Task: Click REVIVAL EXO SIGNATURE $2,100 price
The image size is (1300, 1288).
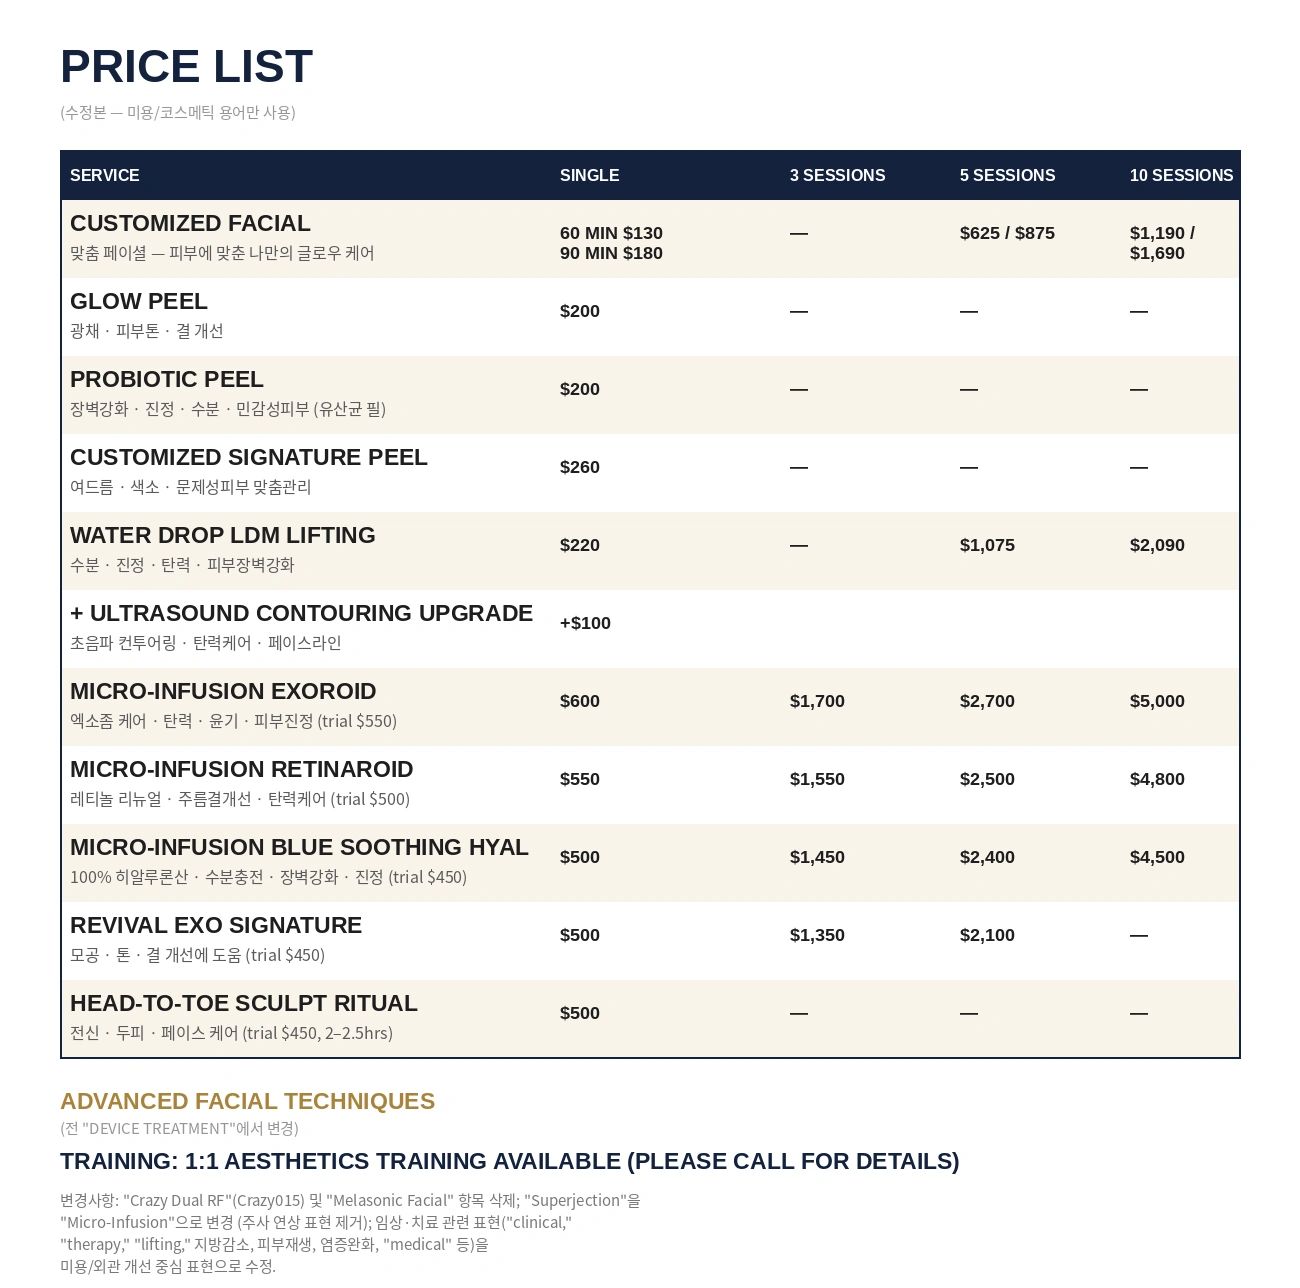Action: click(x=987, y=935)
